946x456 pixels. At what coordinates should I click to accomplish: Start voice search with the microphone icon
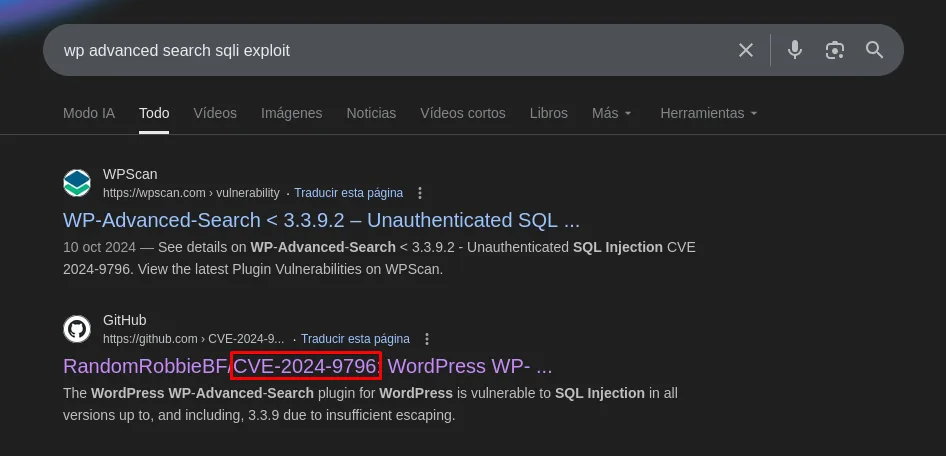tap(795, 50)
